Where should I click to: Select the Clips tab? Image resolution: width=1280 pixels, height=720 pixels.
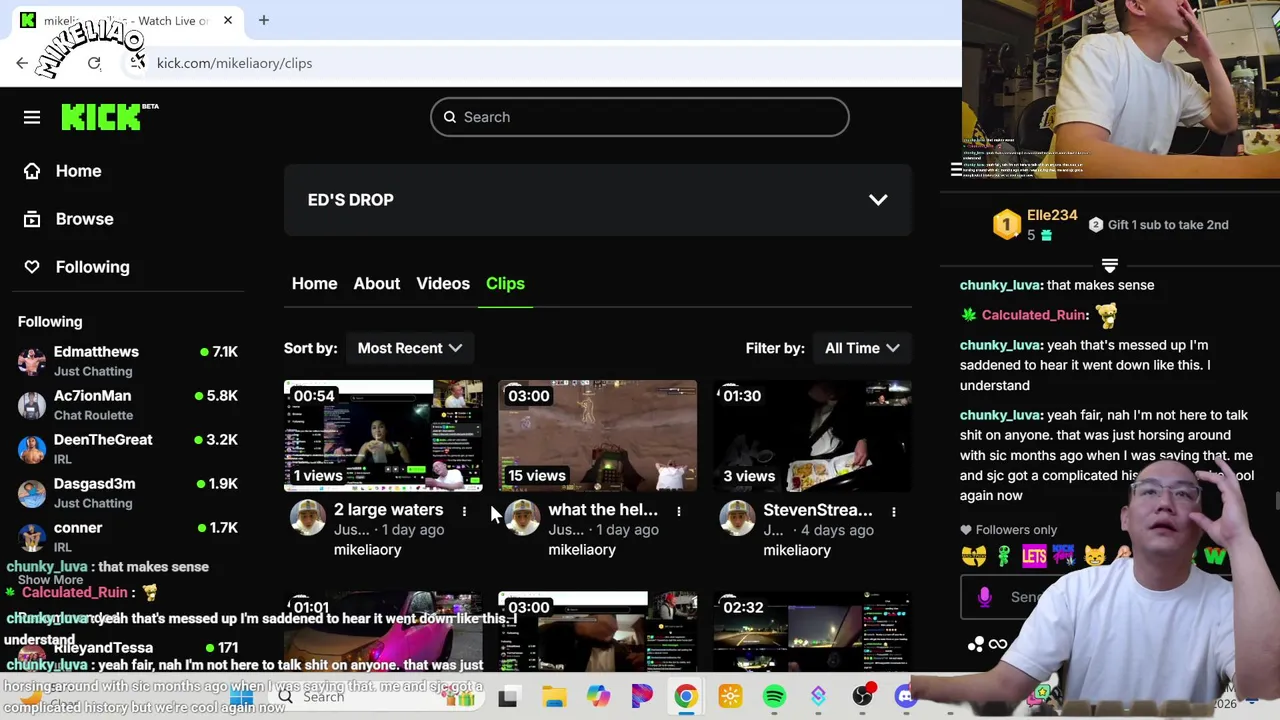pos(505,284)
